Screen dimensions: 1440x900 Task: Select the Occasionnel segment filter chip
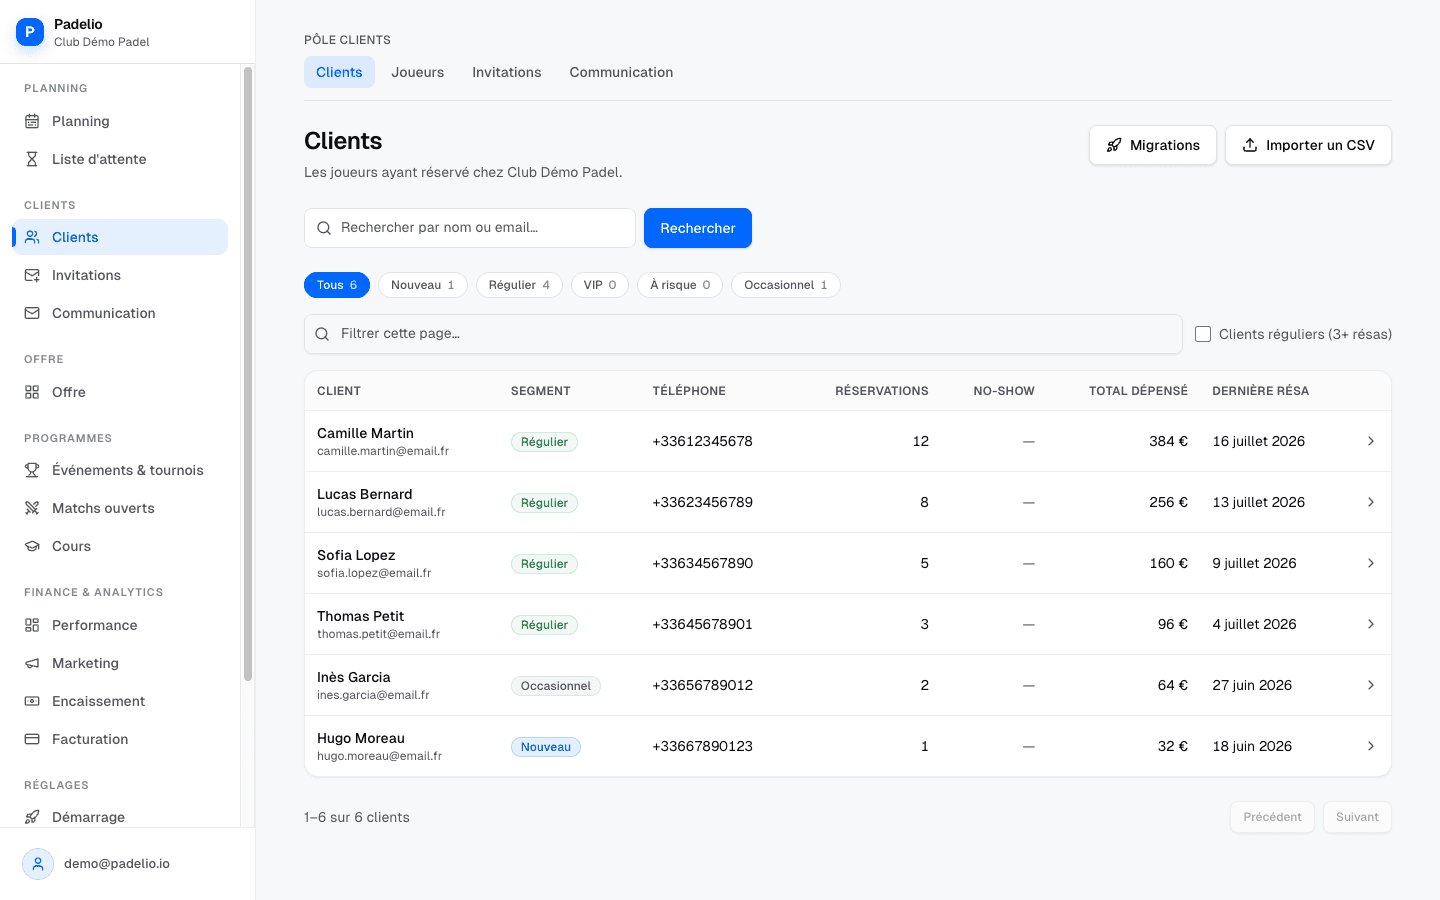click(786, 285)
